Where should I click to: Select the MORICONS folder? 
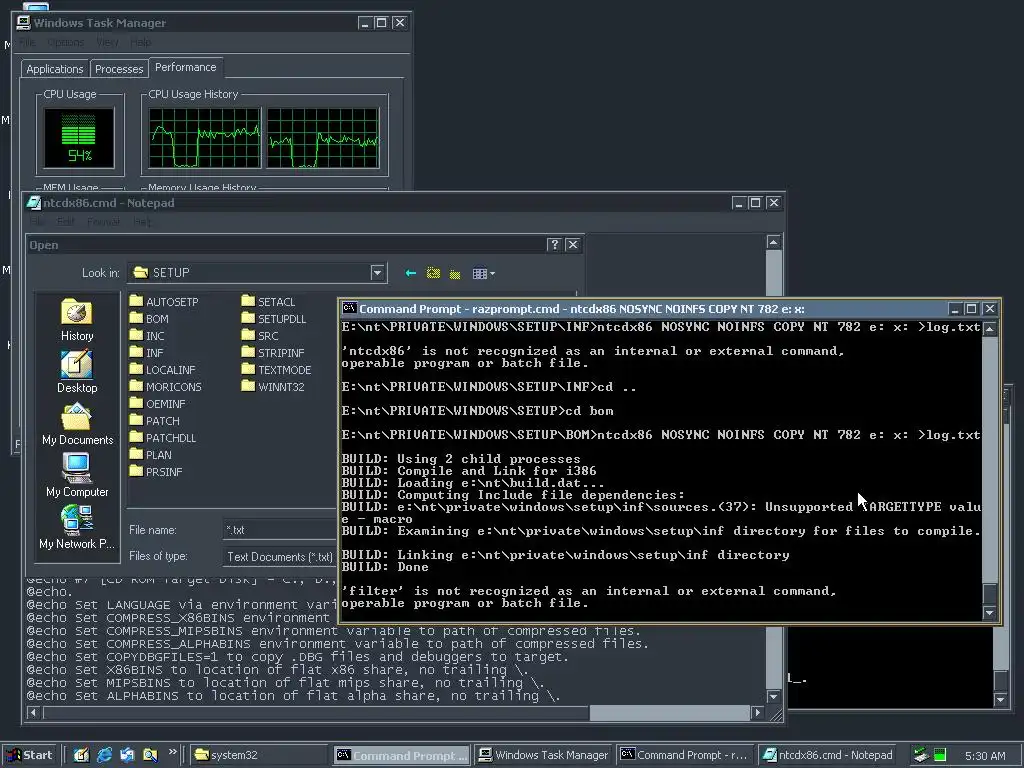[165, 387]
